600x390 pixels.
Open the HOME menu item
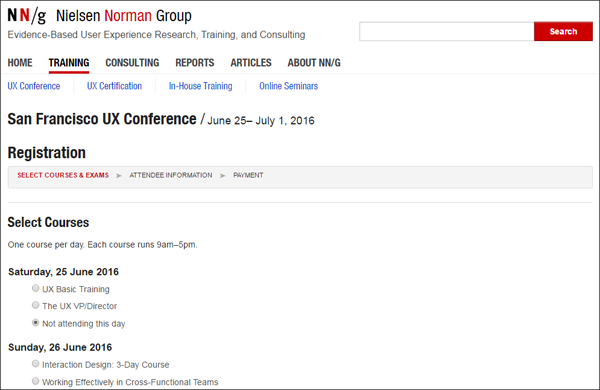pyautogui.click(x=20, y=63)
